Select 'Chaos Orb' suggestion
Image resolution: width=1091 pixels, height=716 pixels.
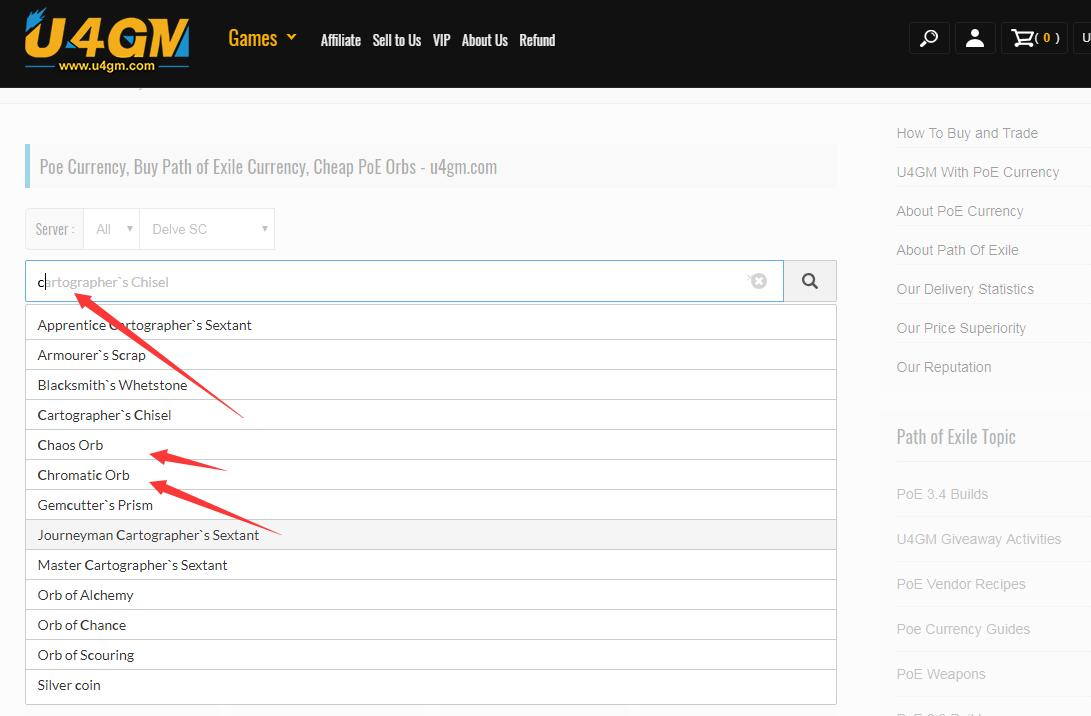point(431,445)
